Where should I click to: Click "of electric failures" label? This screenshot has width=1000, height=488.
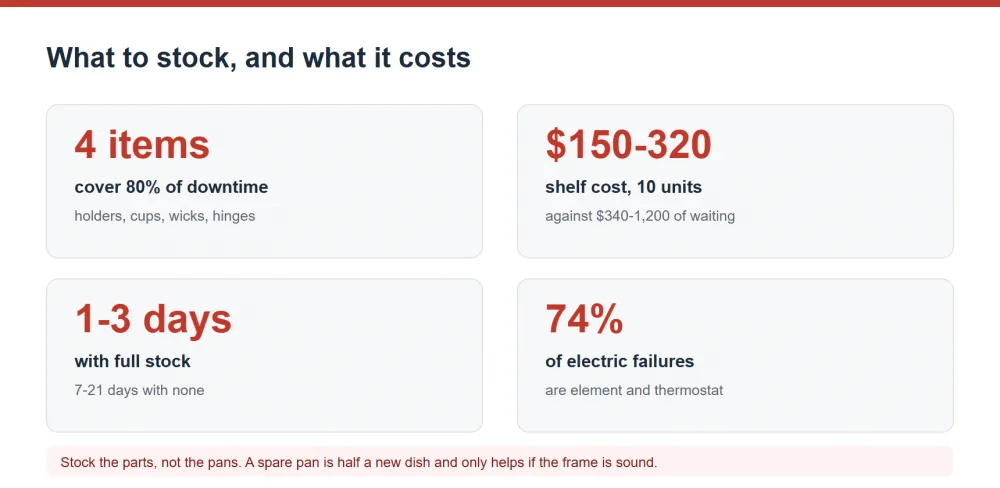619,361
